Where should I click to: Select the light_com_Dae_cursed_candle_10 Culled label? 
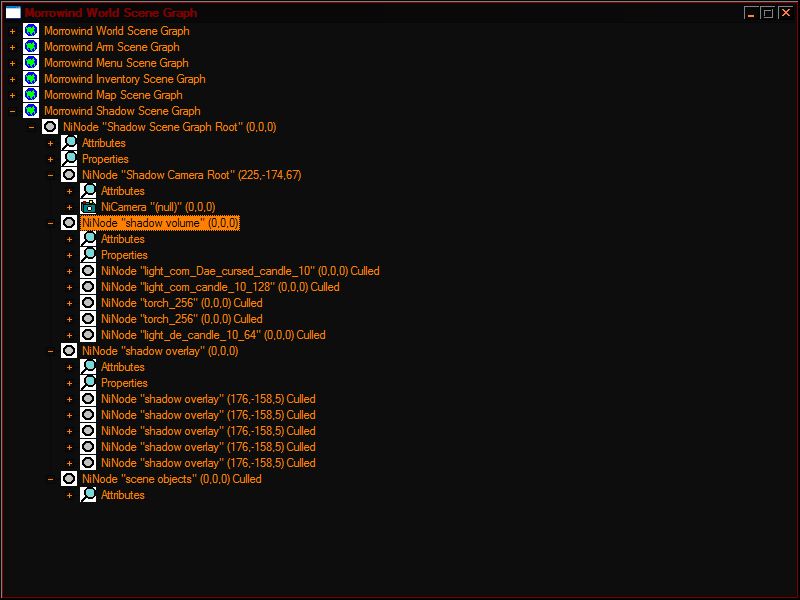click(x=240, y=271)
